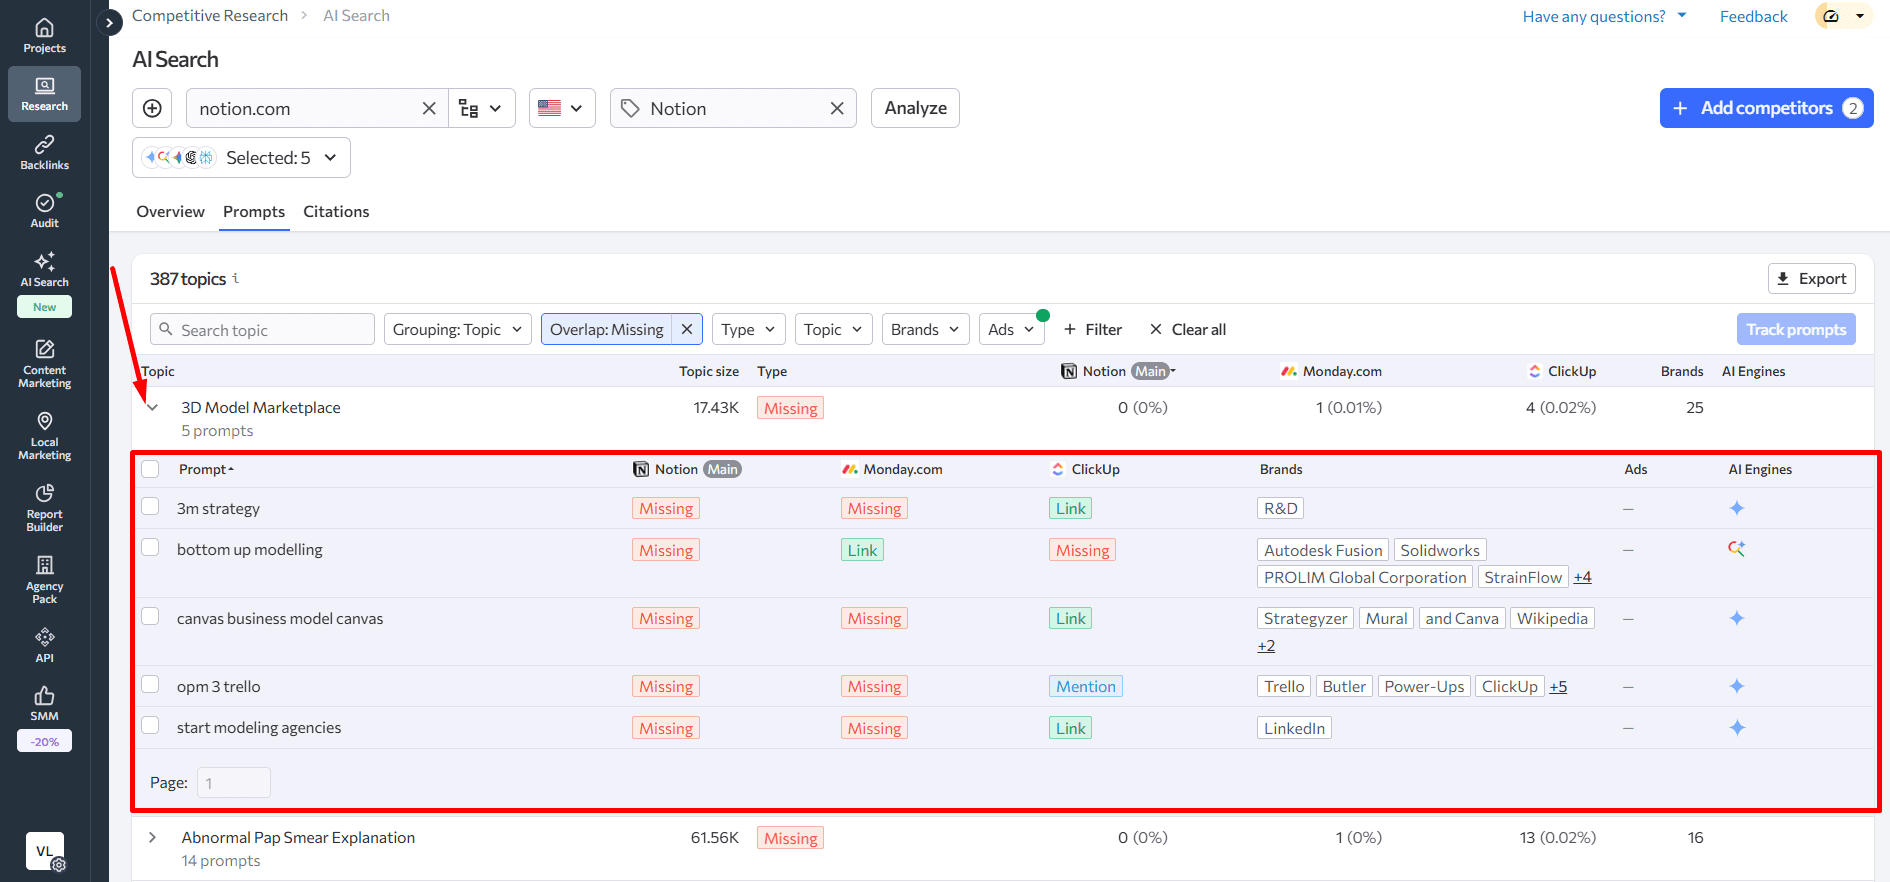Click the Notion Main column header dropdown
The width and height of the screenshot is (1890, 882).
click(1118, 371)
